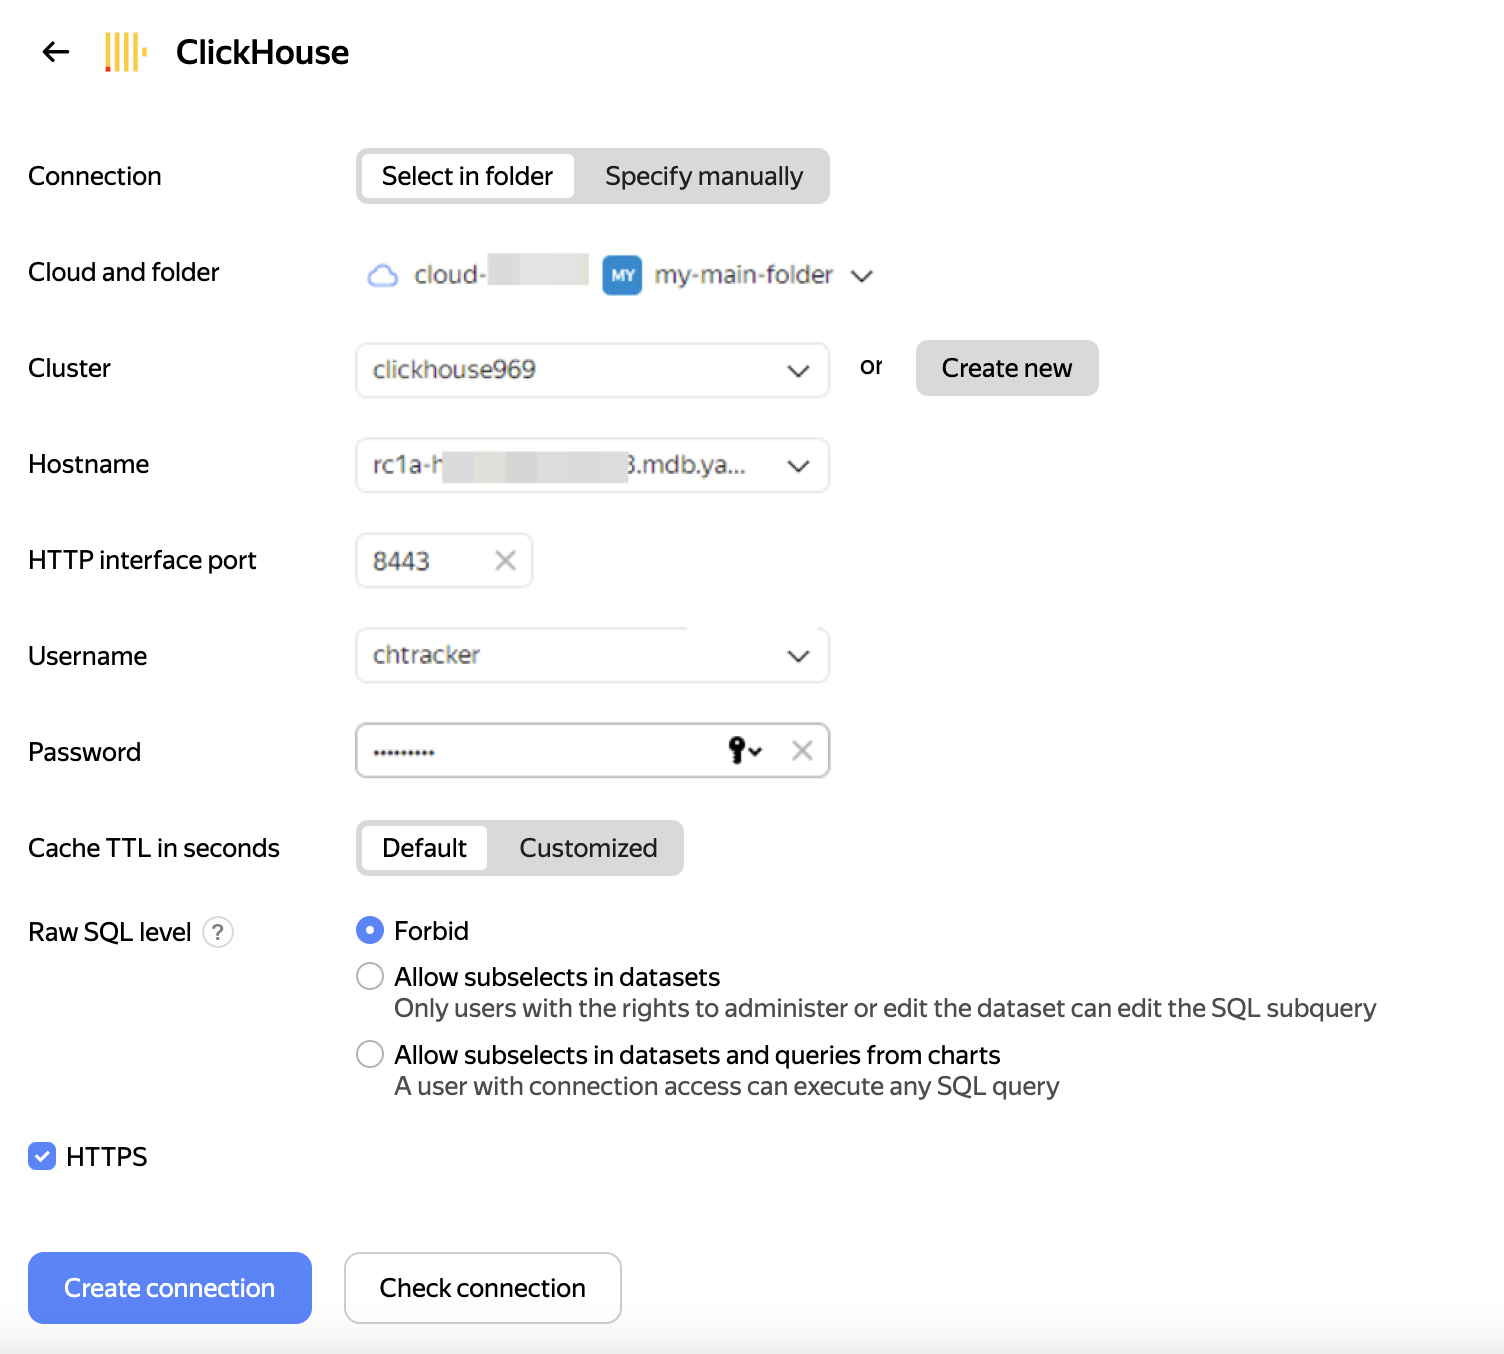Select Allow subselects in datasets and queries from charts
1504x1354 pixels.
tap(369, 1053)
